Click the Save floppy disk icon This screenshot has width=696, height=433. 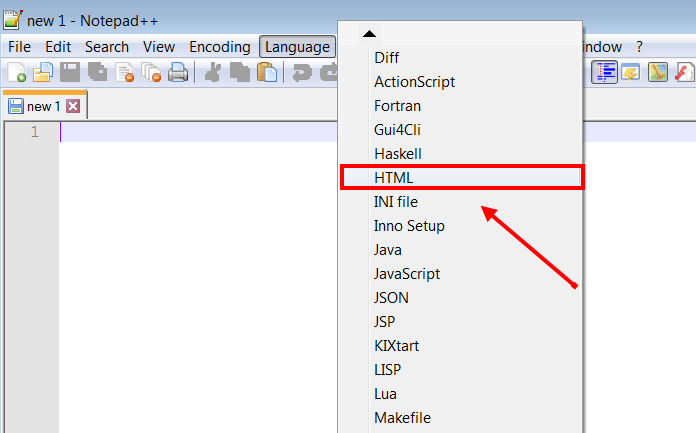[x=70, y=72]
